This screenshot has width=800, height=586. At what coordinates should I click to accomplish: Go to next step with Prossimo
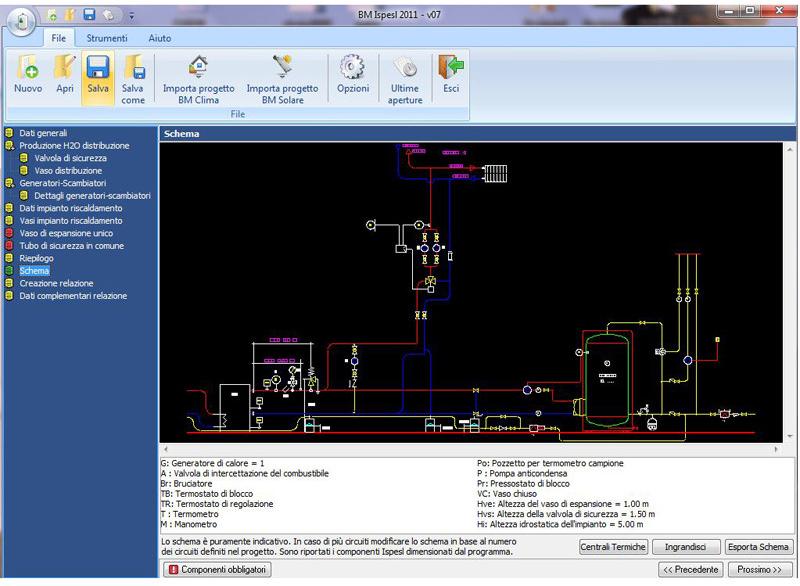(760, 569)
